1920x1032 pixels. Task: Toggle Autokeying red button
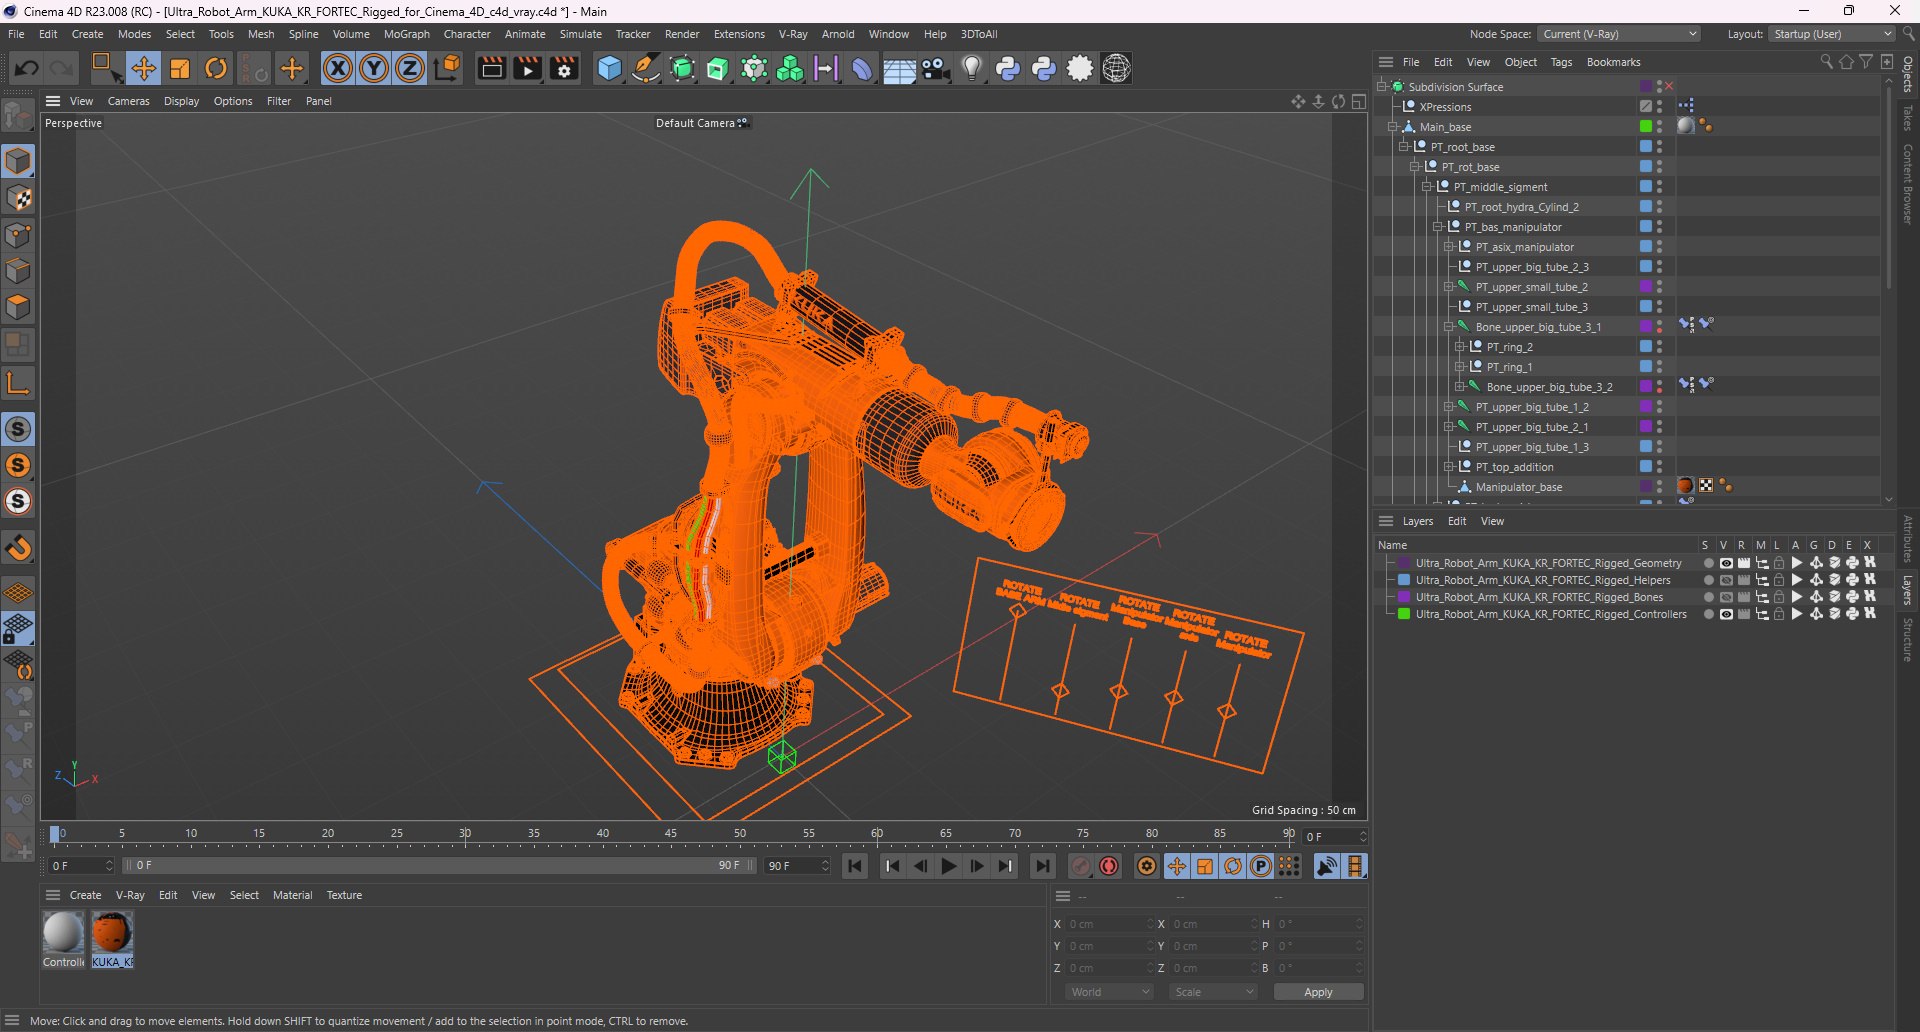tap(1109, 866)
